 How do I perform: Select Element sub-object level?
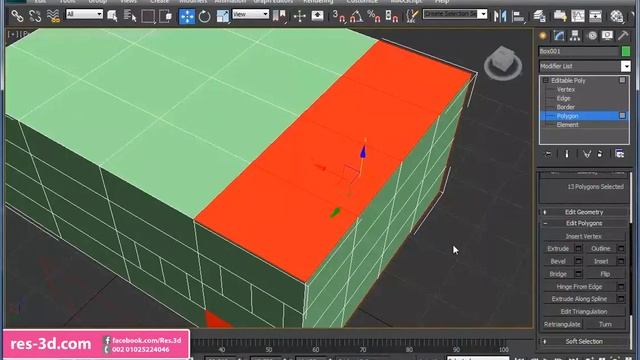tap(567, 125)
